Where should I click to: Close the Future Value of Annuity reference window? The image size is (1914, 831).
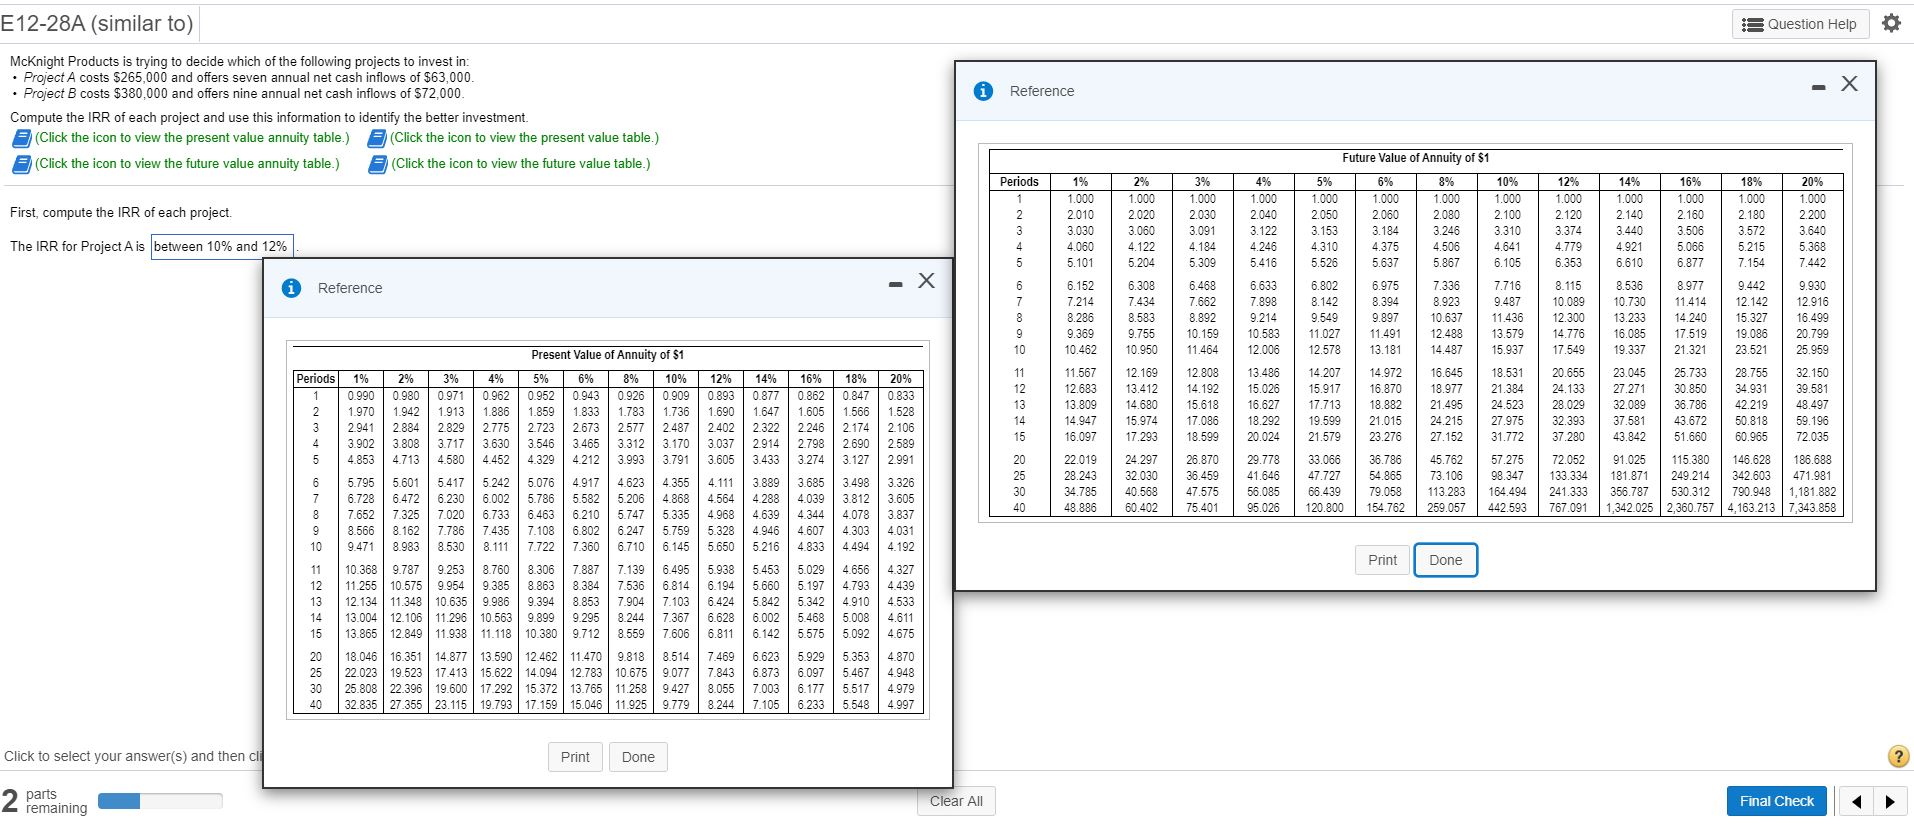(x=1850, y=84)
